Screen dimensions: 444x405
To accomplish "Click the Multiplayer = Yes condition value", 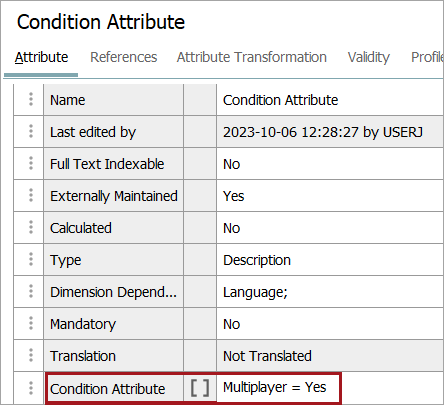I will click(x=275, y=387).
